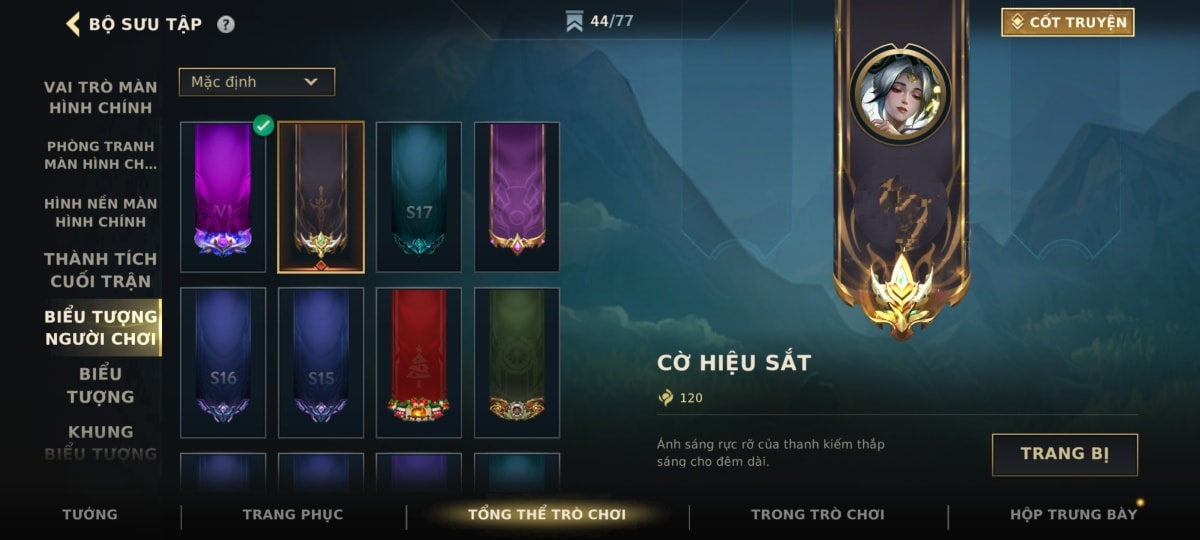Open the help question mark icon
The width and height of the screenshot is (1200, 540).
(x=226, y=24)
